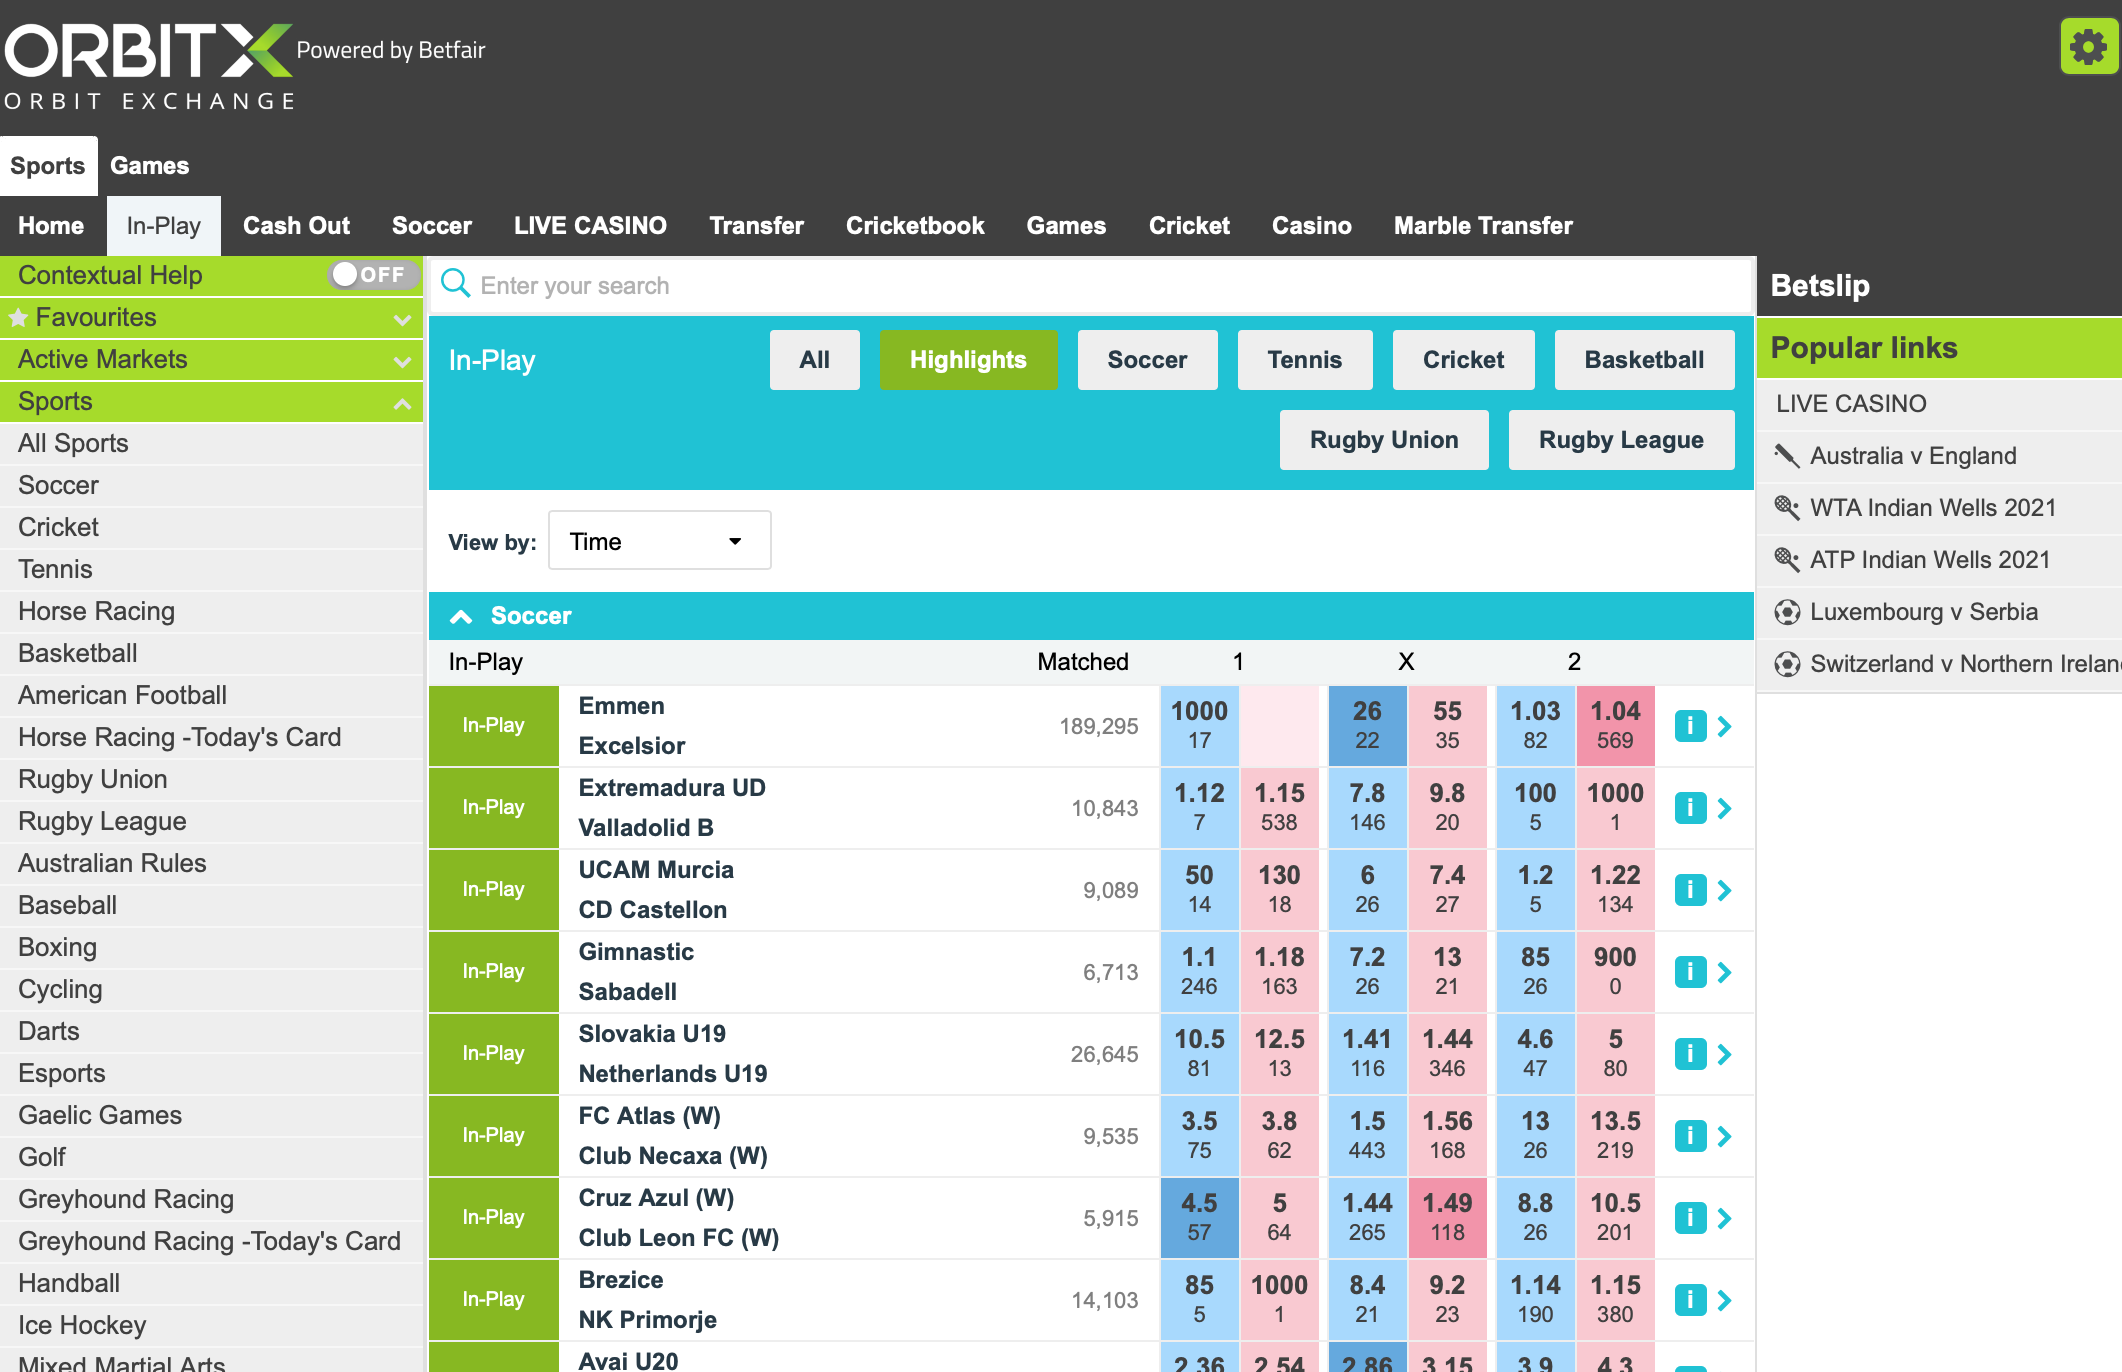Image resolution: width=2122 pixels, height=1372 pixels.
Task: Open the View by Time dropdown
Action: (659, 541)
